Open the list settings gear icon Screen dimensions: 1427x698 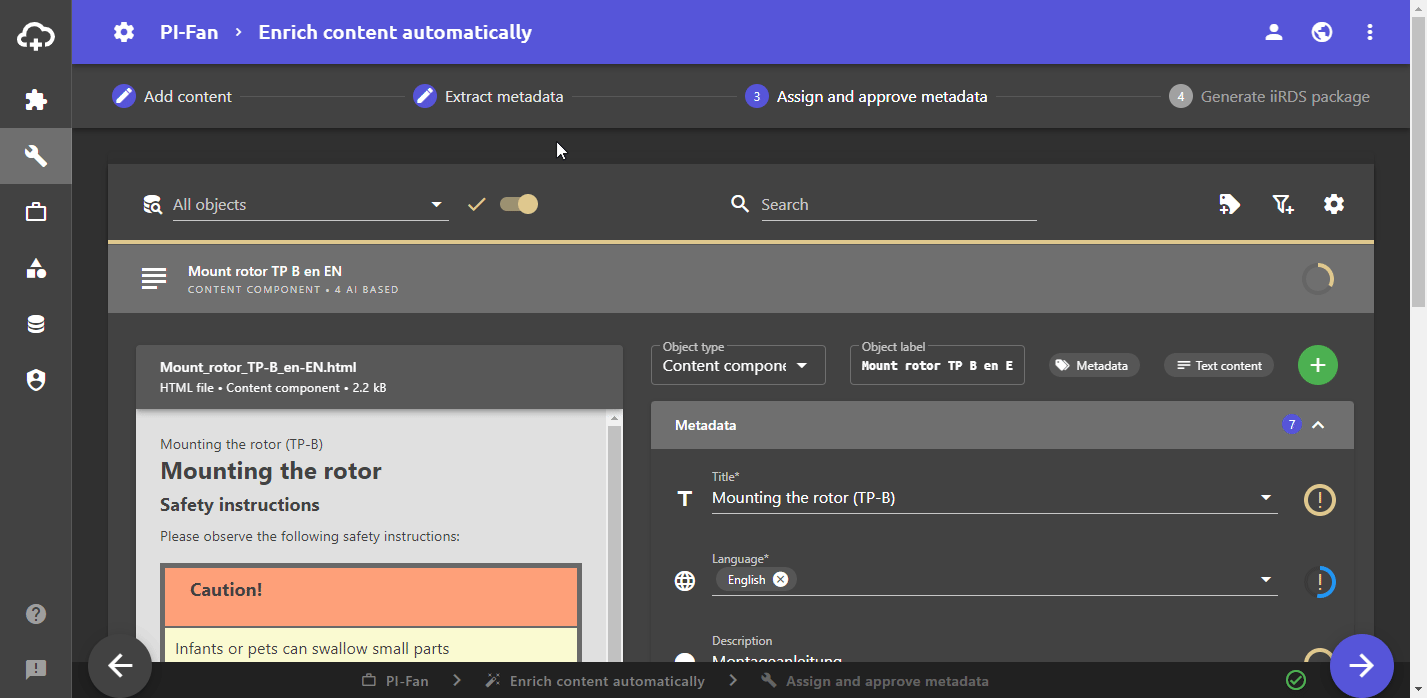(1334, 204)
